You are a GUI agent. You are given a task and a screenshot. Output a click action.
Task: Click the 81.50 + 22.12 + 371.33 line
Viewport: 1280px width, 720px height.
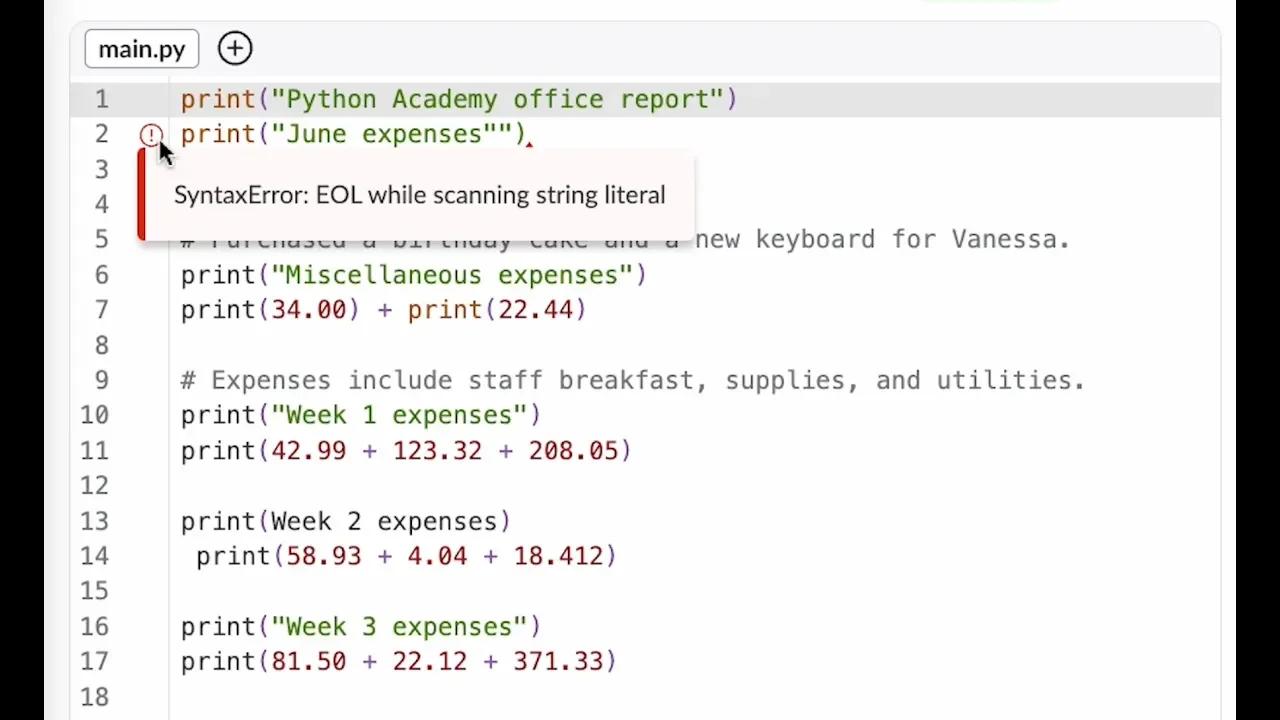398,662
